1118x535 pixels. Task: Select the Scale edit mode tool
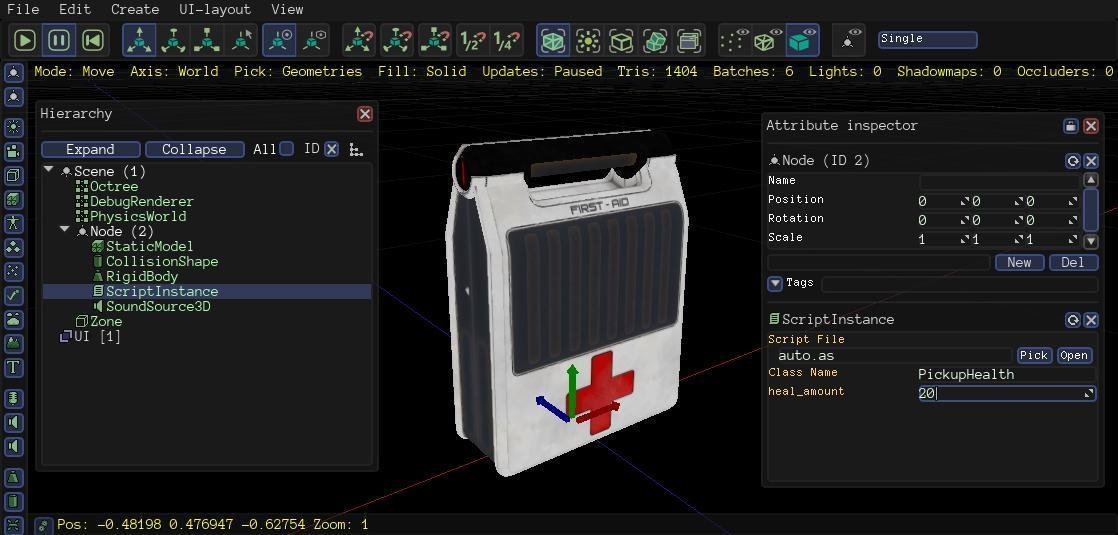pyautogui.click(x=208, y=40)
